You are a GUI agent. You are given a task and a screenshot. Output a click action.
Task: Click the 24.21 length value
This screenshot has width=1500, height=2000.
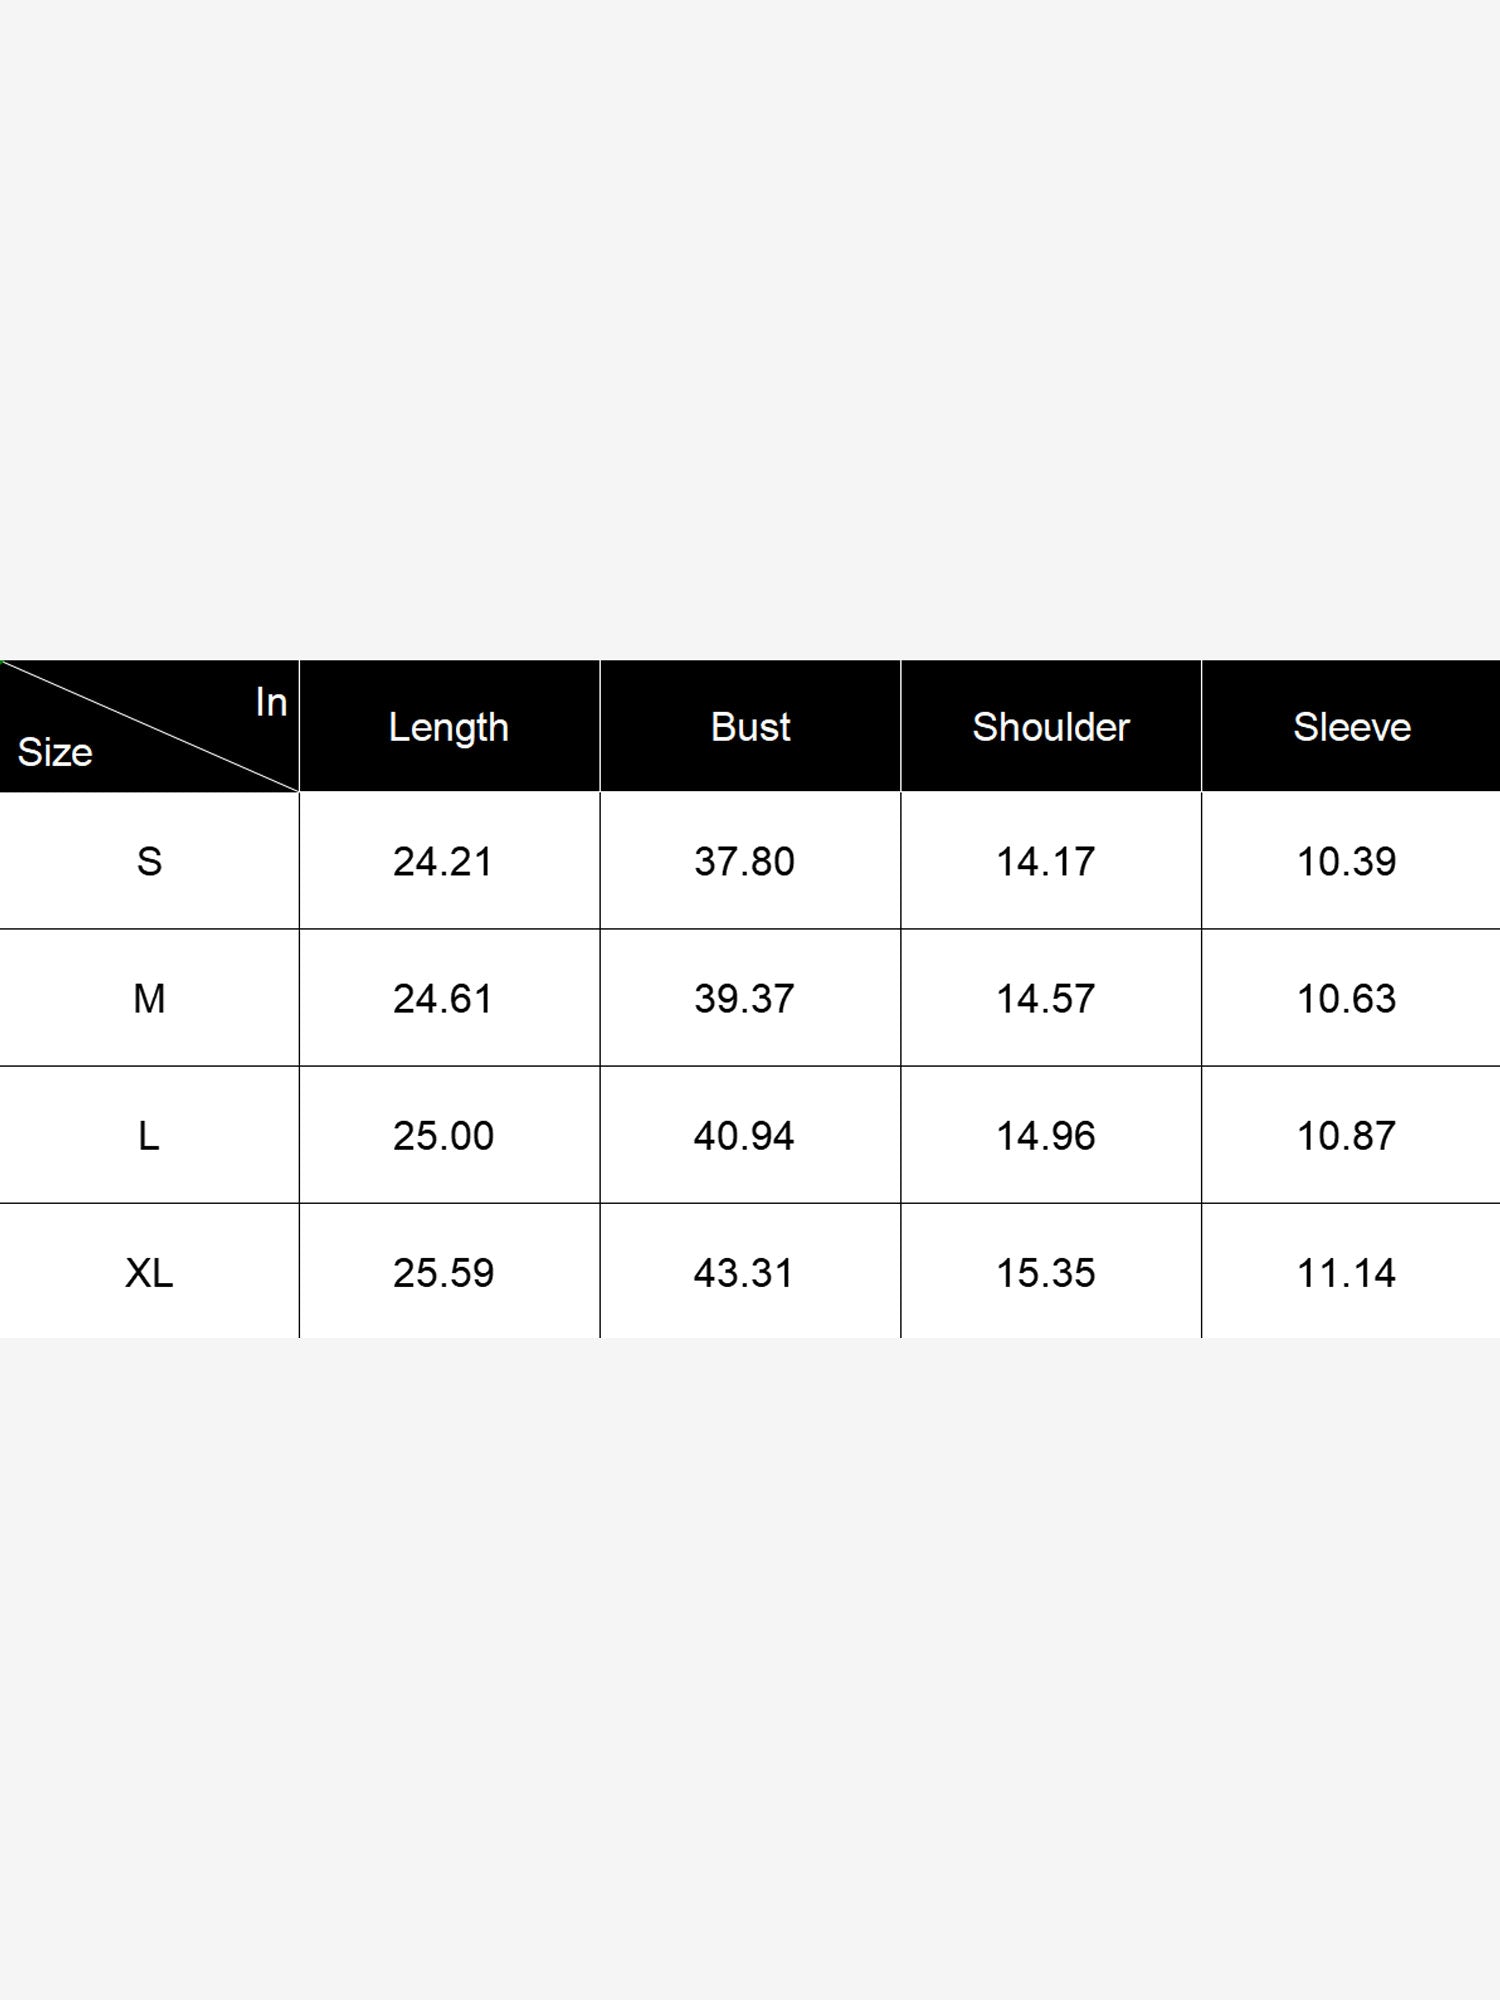tap(443, 861)
